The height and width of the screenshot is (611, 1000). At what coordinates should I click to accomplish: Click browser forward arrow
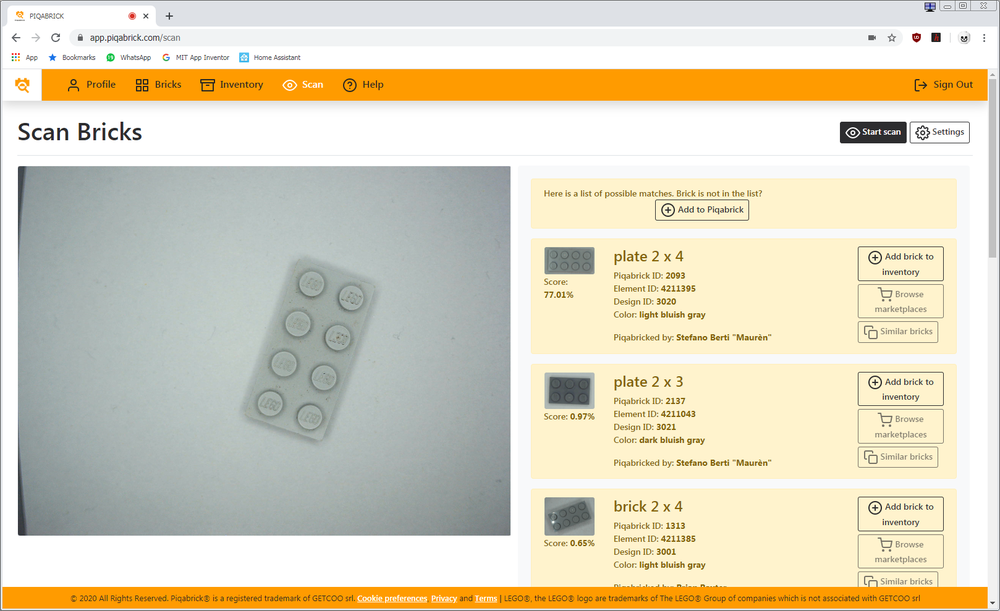pos(36,38)
